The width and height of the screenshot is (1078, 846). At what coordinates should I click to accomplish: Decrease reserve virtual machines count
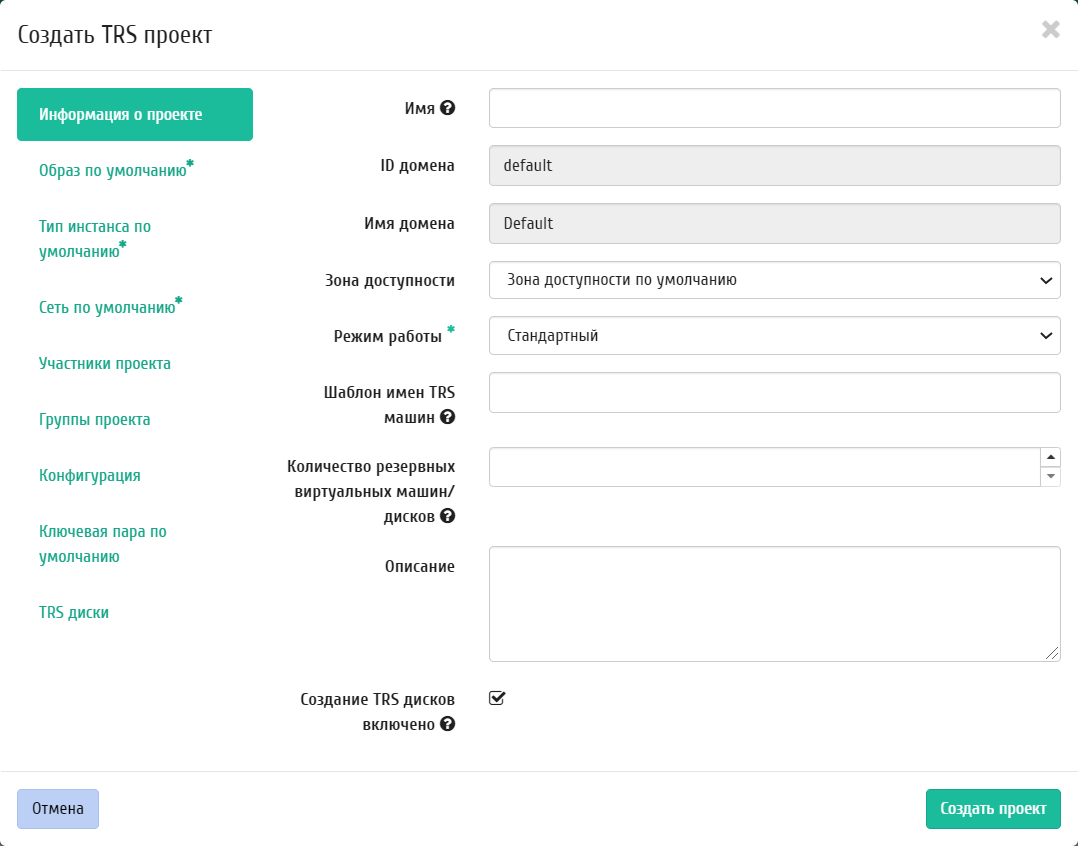click(1050, 476)
